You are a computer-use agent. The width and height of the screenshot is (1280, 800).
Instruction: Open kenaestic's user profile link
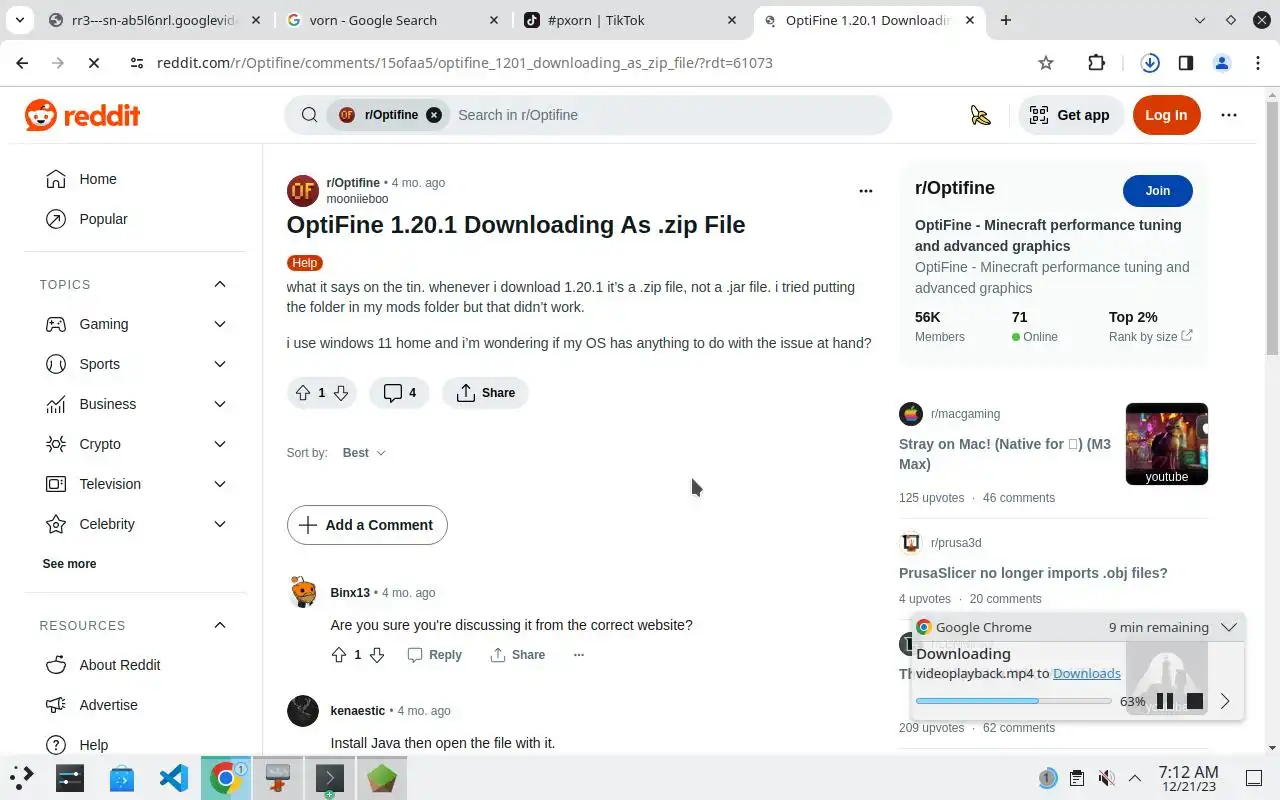tap(357, 711)
